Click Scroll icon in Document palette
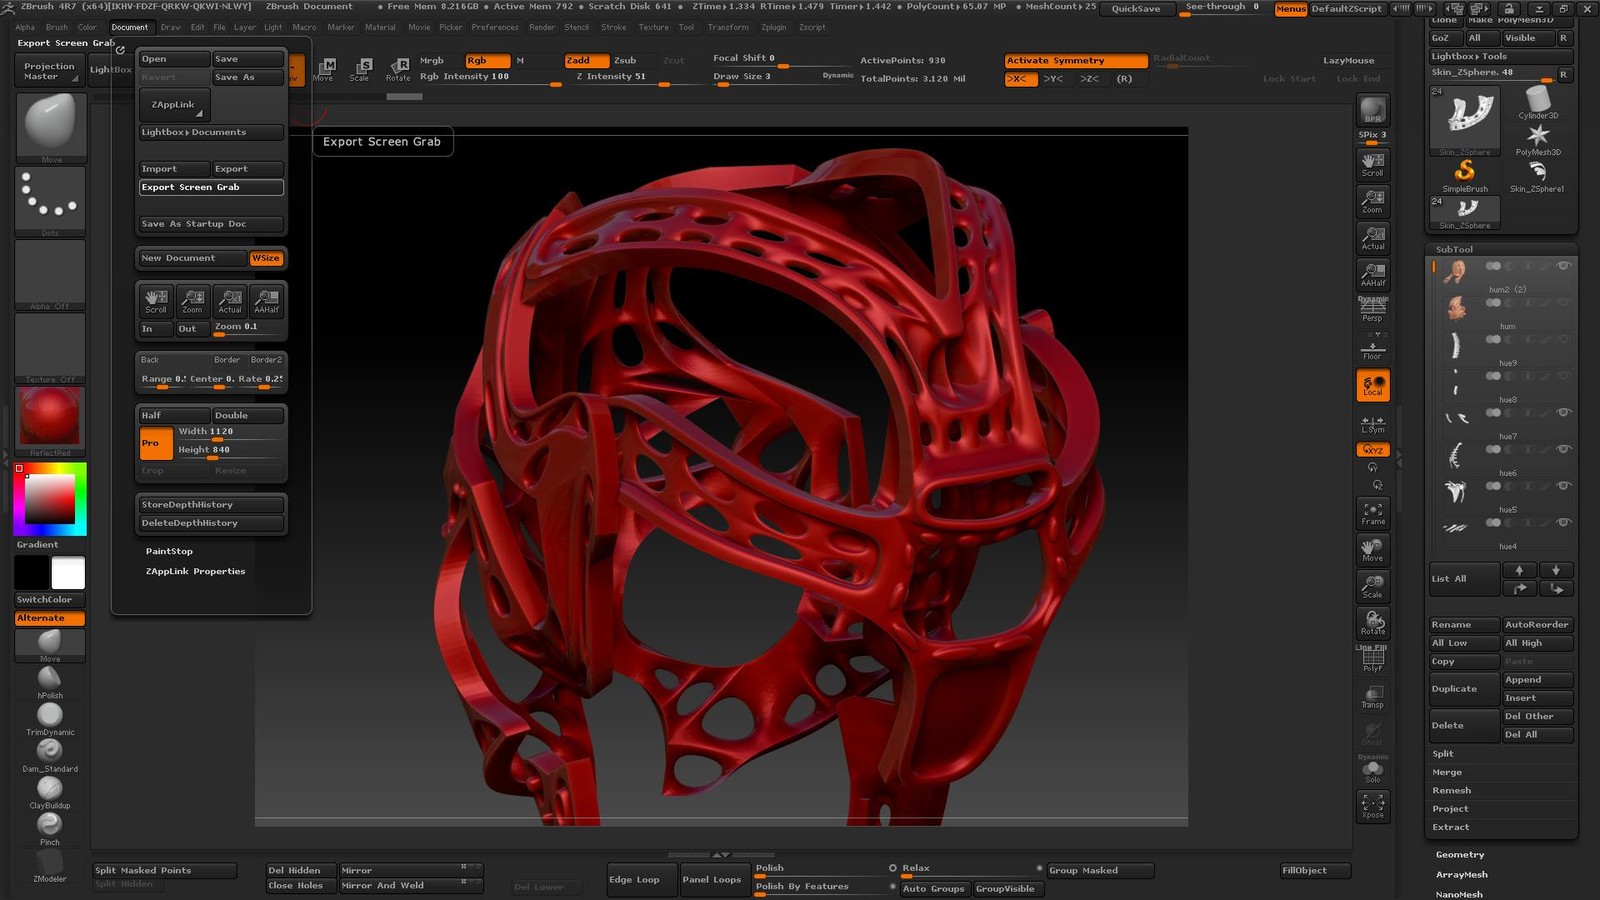The height and width of the screenshot is (900, 1600). click(156, 301)
